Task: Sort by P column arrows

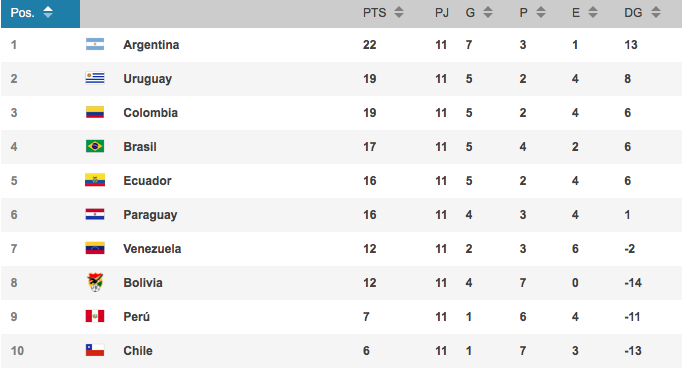Action: [x=541, y=13]
